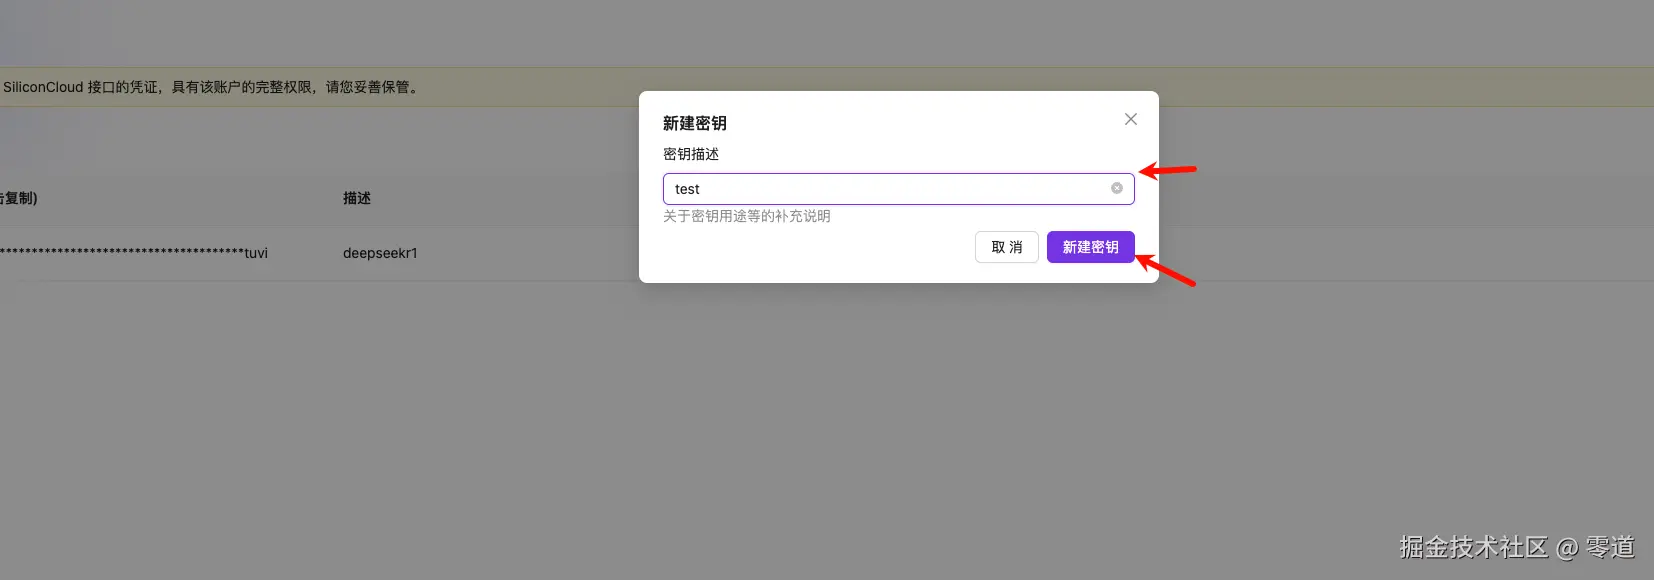The image size is (1654, 580).
Task: Click the 密钥描述 field label
Action: click(x=691, y=154)
